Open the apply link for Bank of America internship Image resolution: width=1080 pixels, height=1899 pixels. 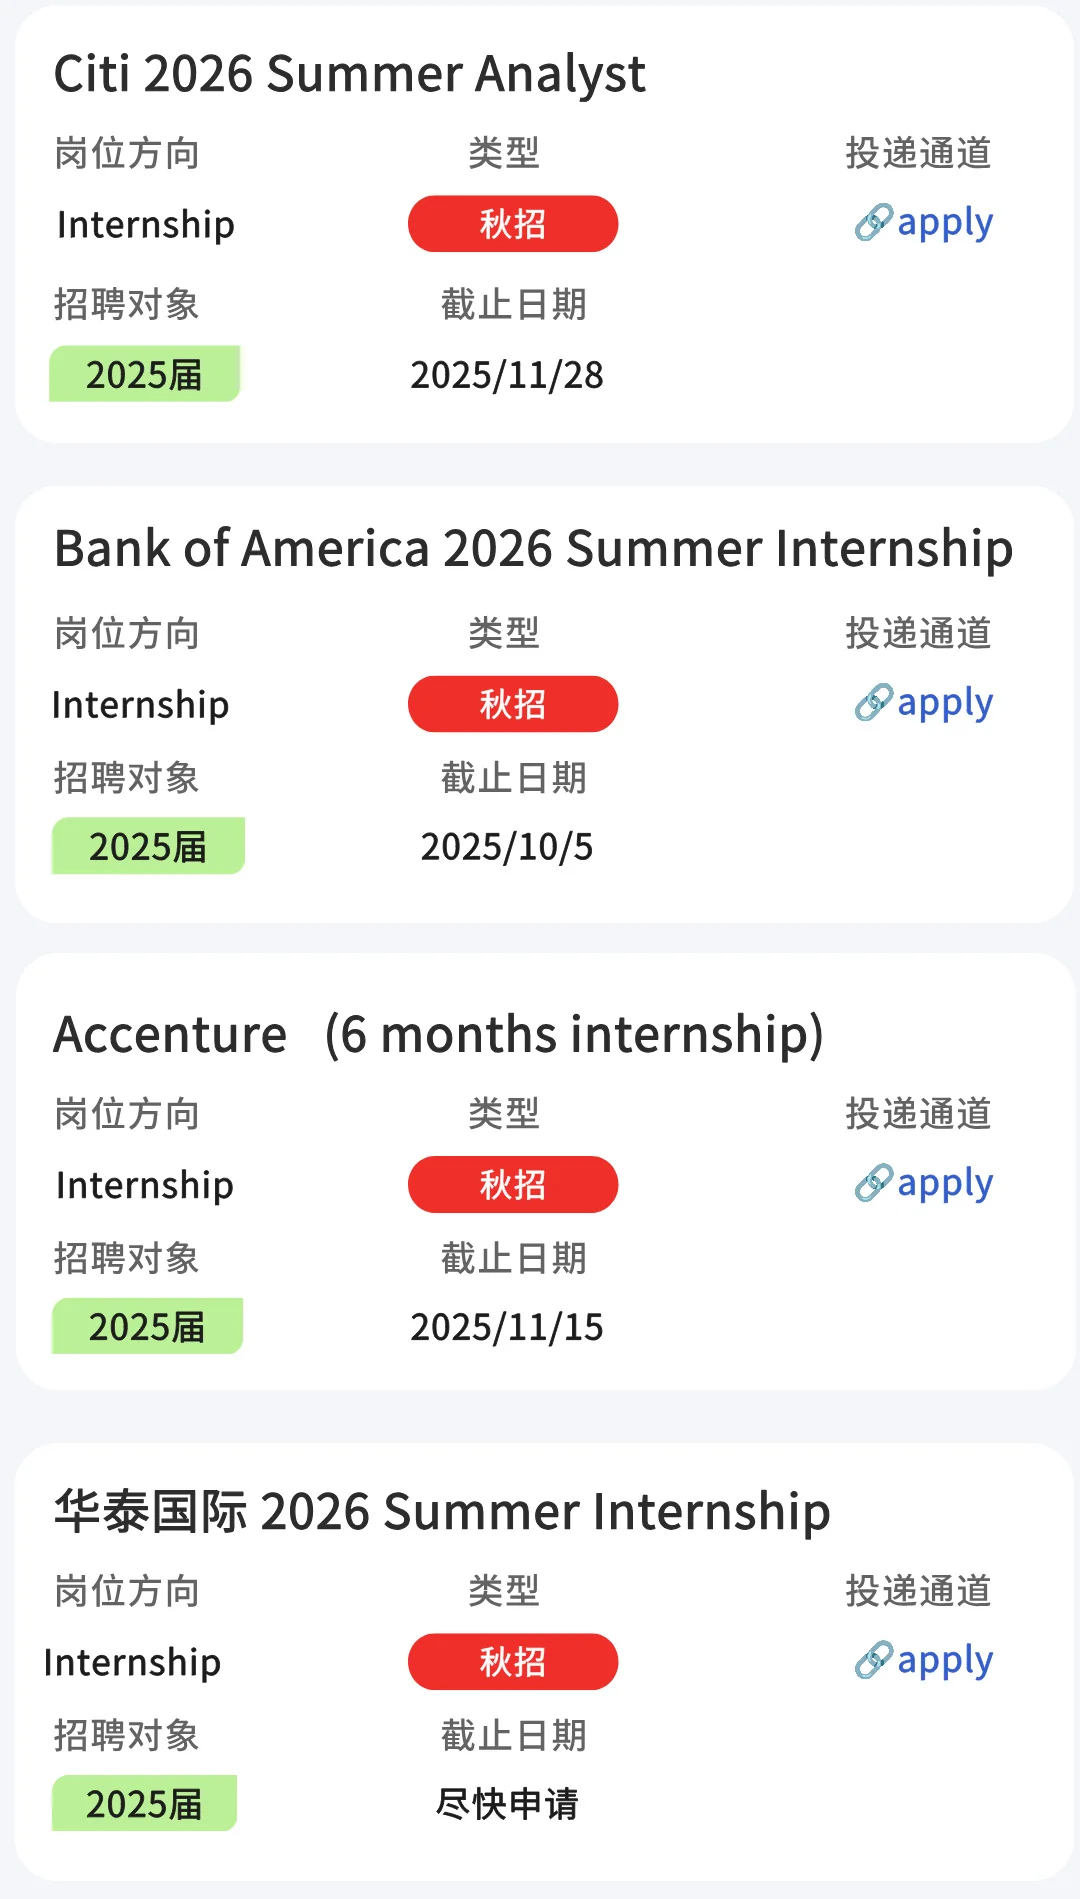coord(944,703)
